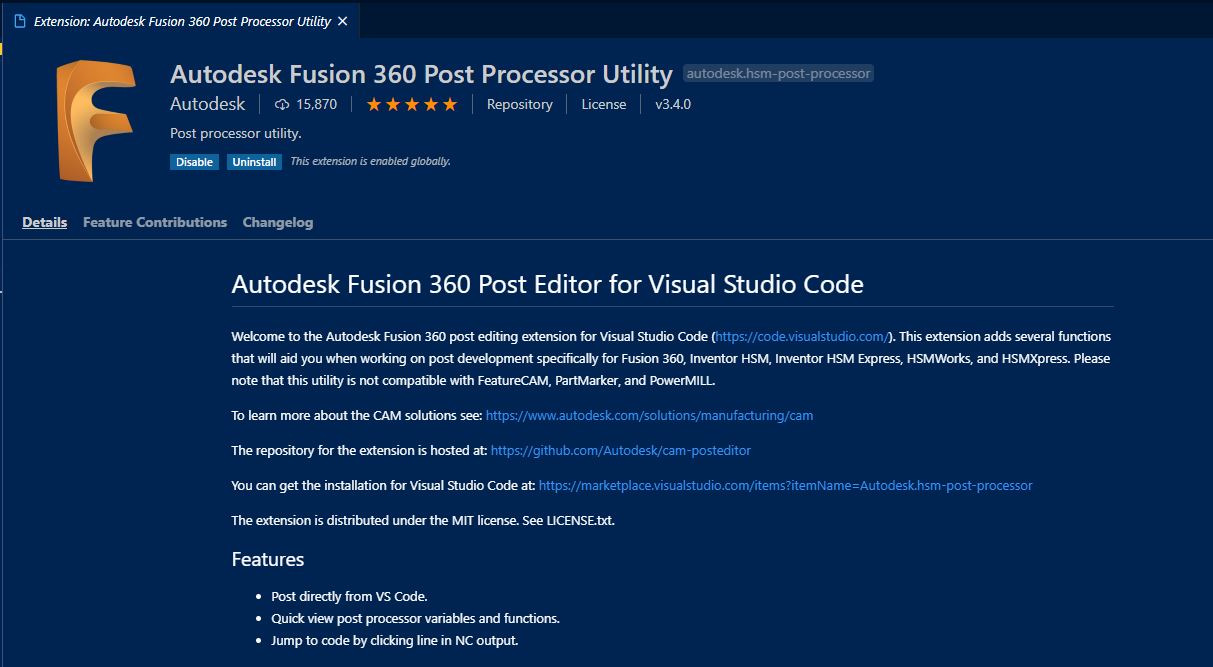The image size is (1213, 667).
Task: Uninstall the Post Processor Utility extension
Action: click(x=254, y=161)
